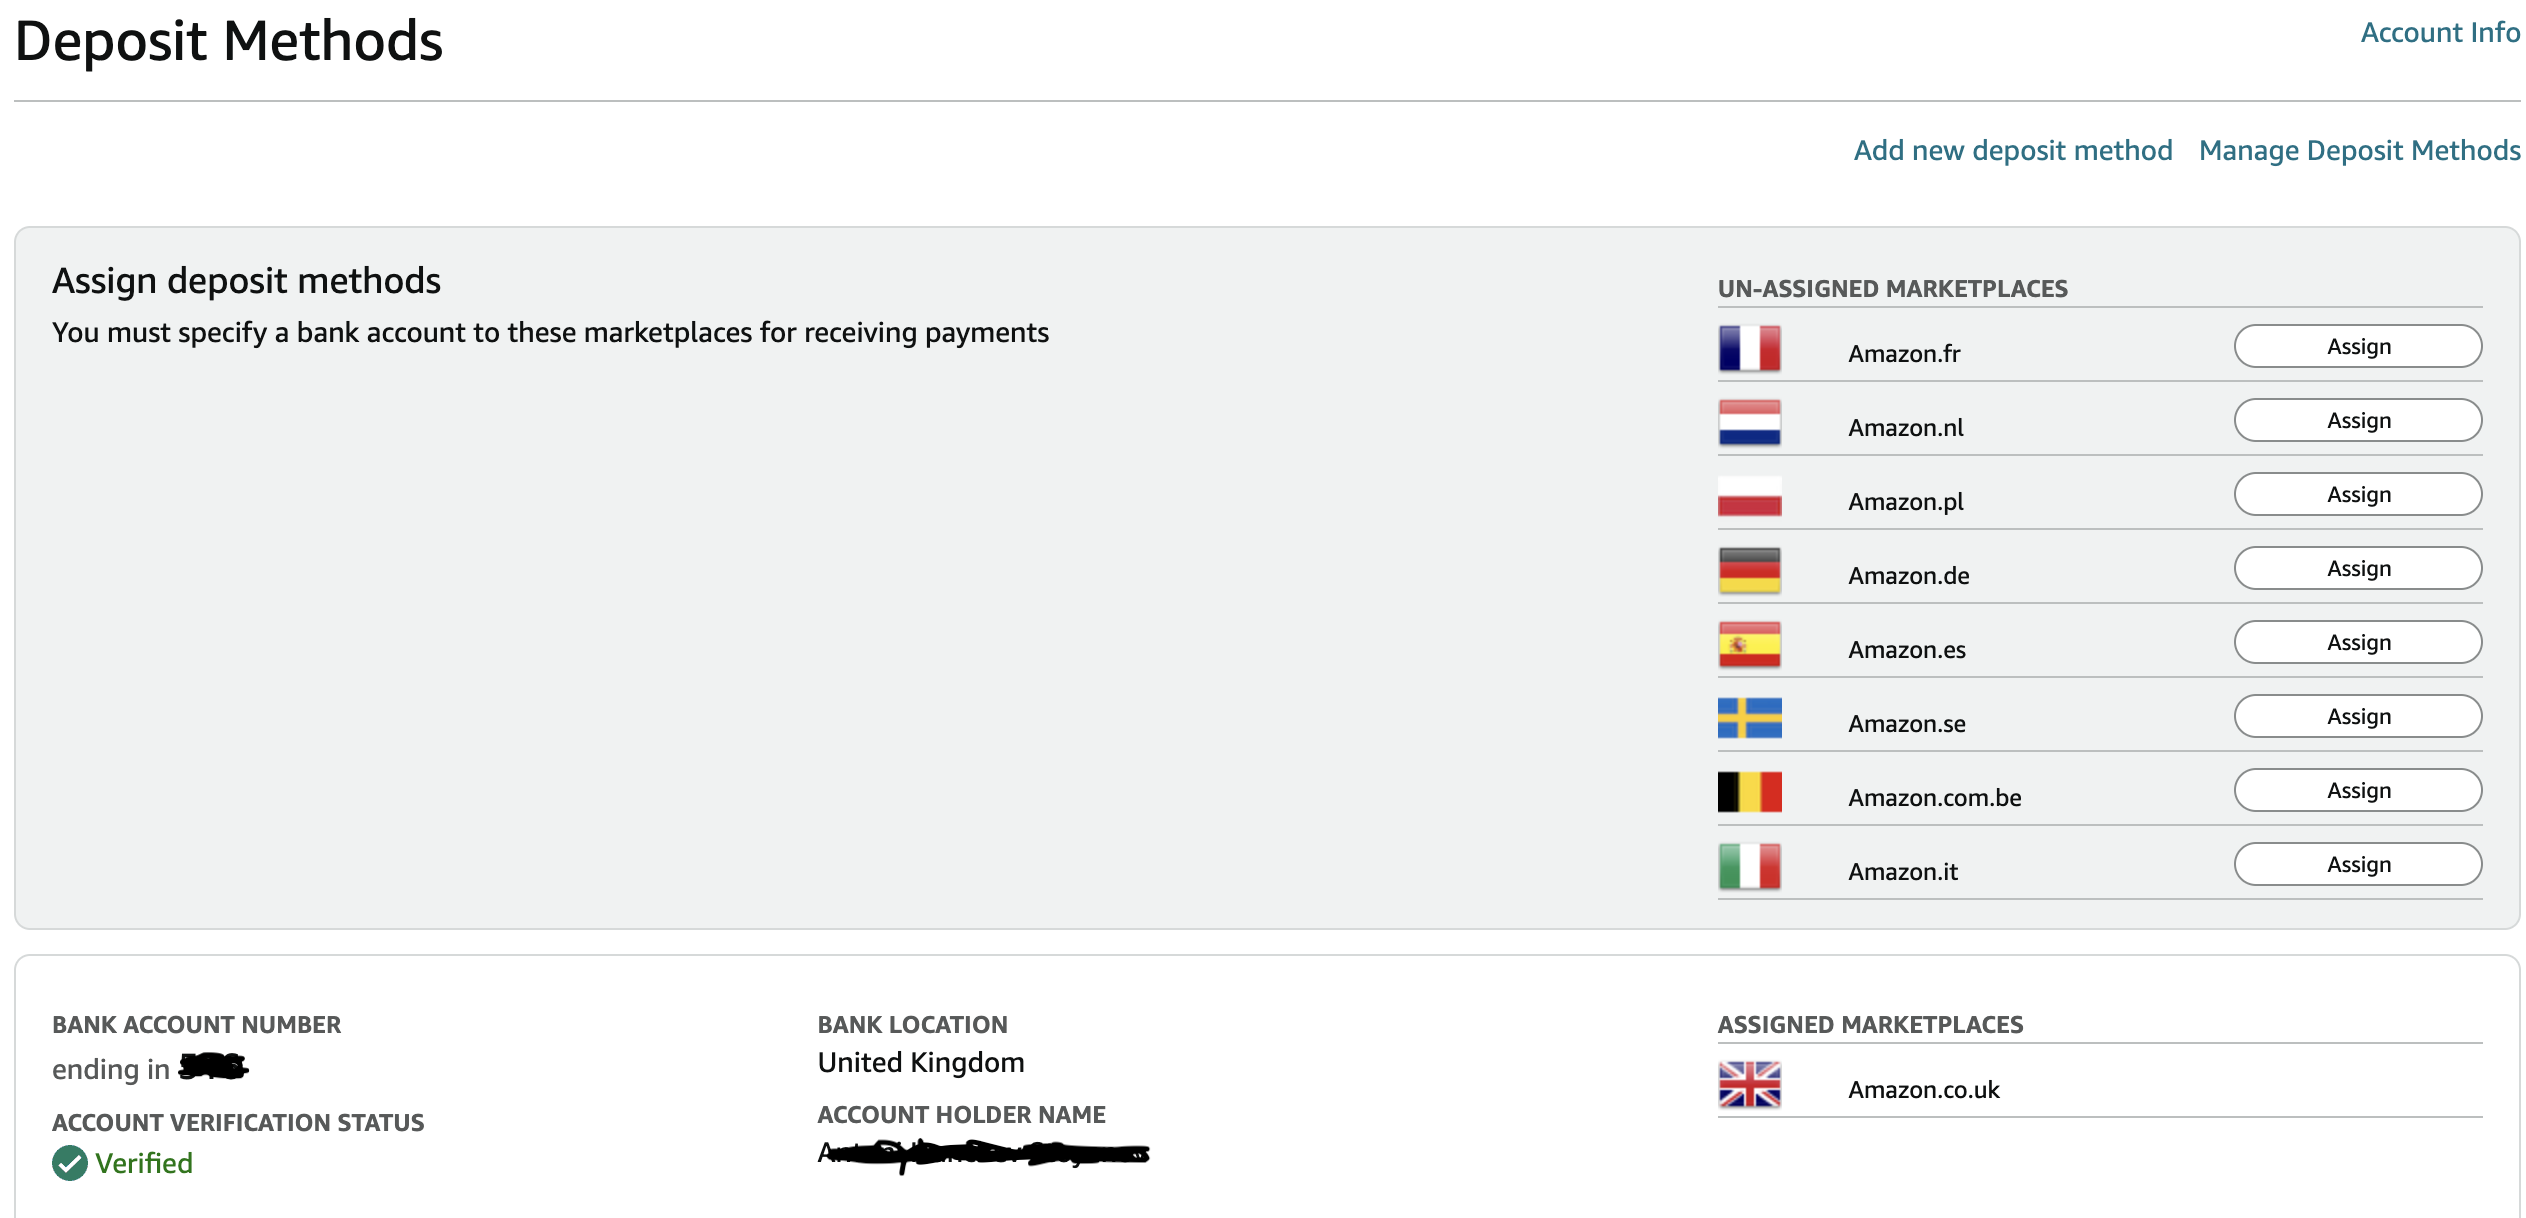Click the Netherlands flag icon for Amazon.nl

pos(1749,423)
